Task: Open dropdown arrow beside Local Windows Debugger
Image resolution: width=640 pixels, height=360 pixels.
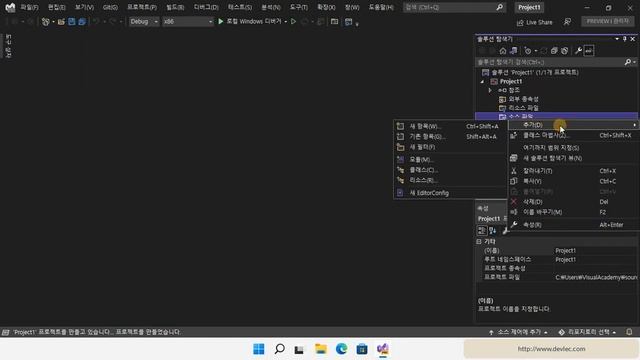Action: [285, 22]
